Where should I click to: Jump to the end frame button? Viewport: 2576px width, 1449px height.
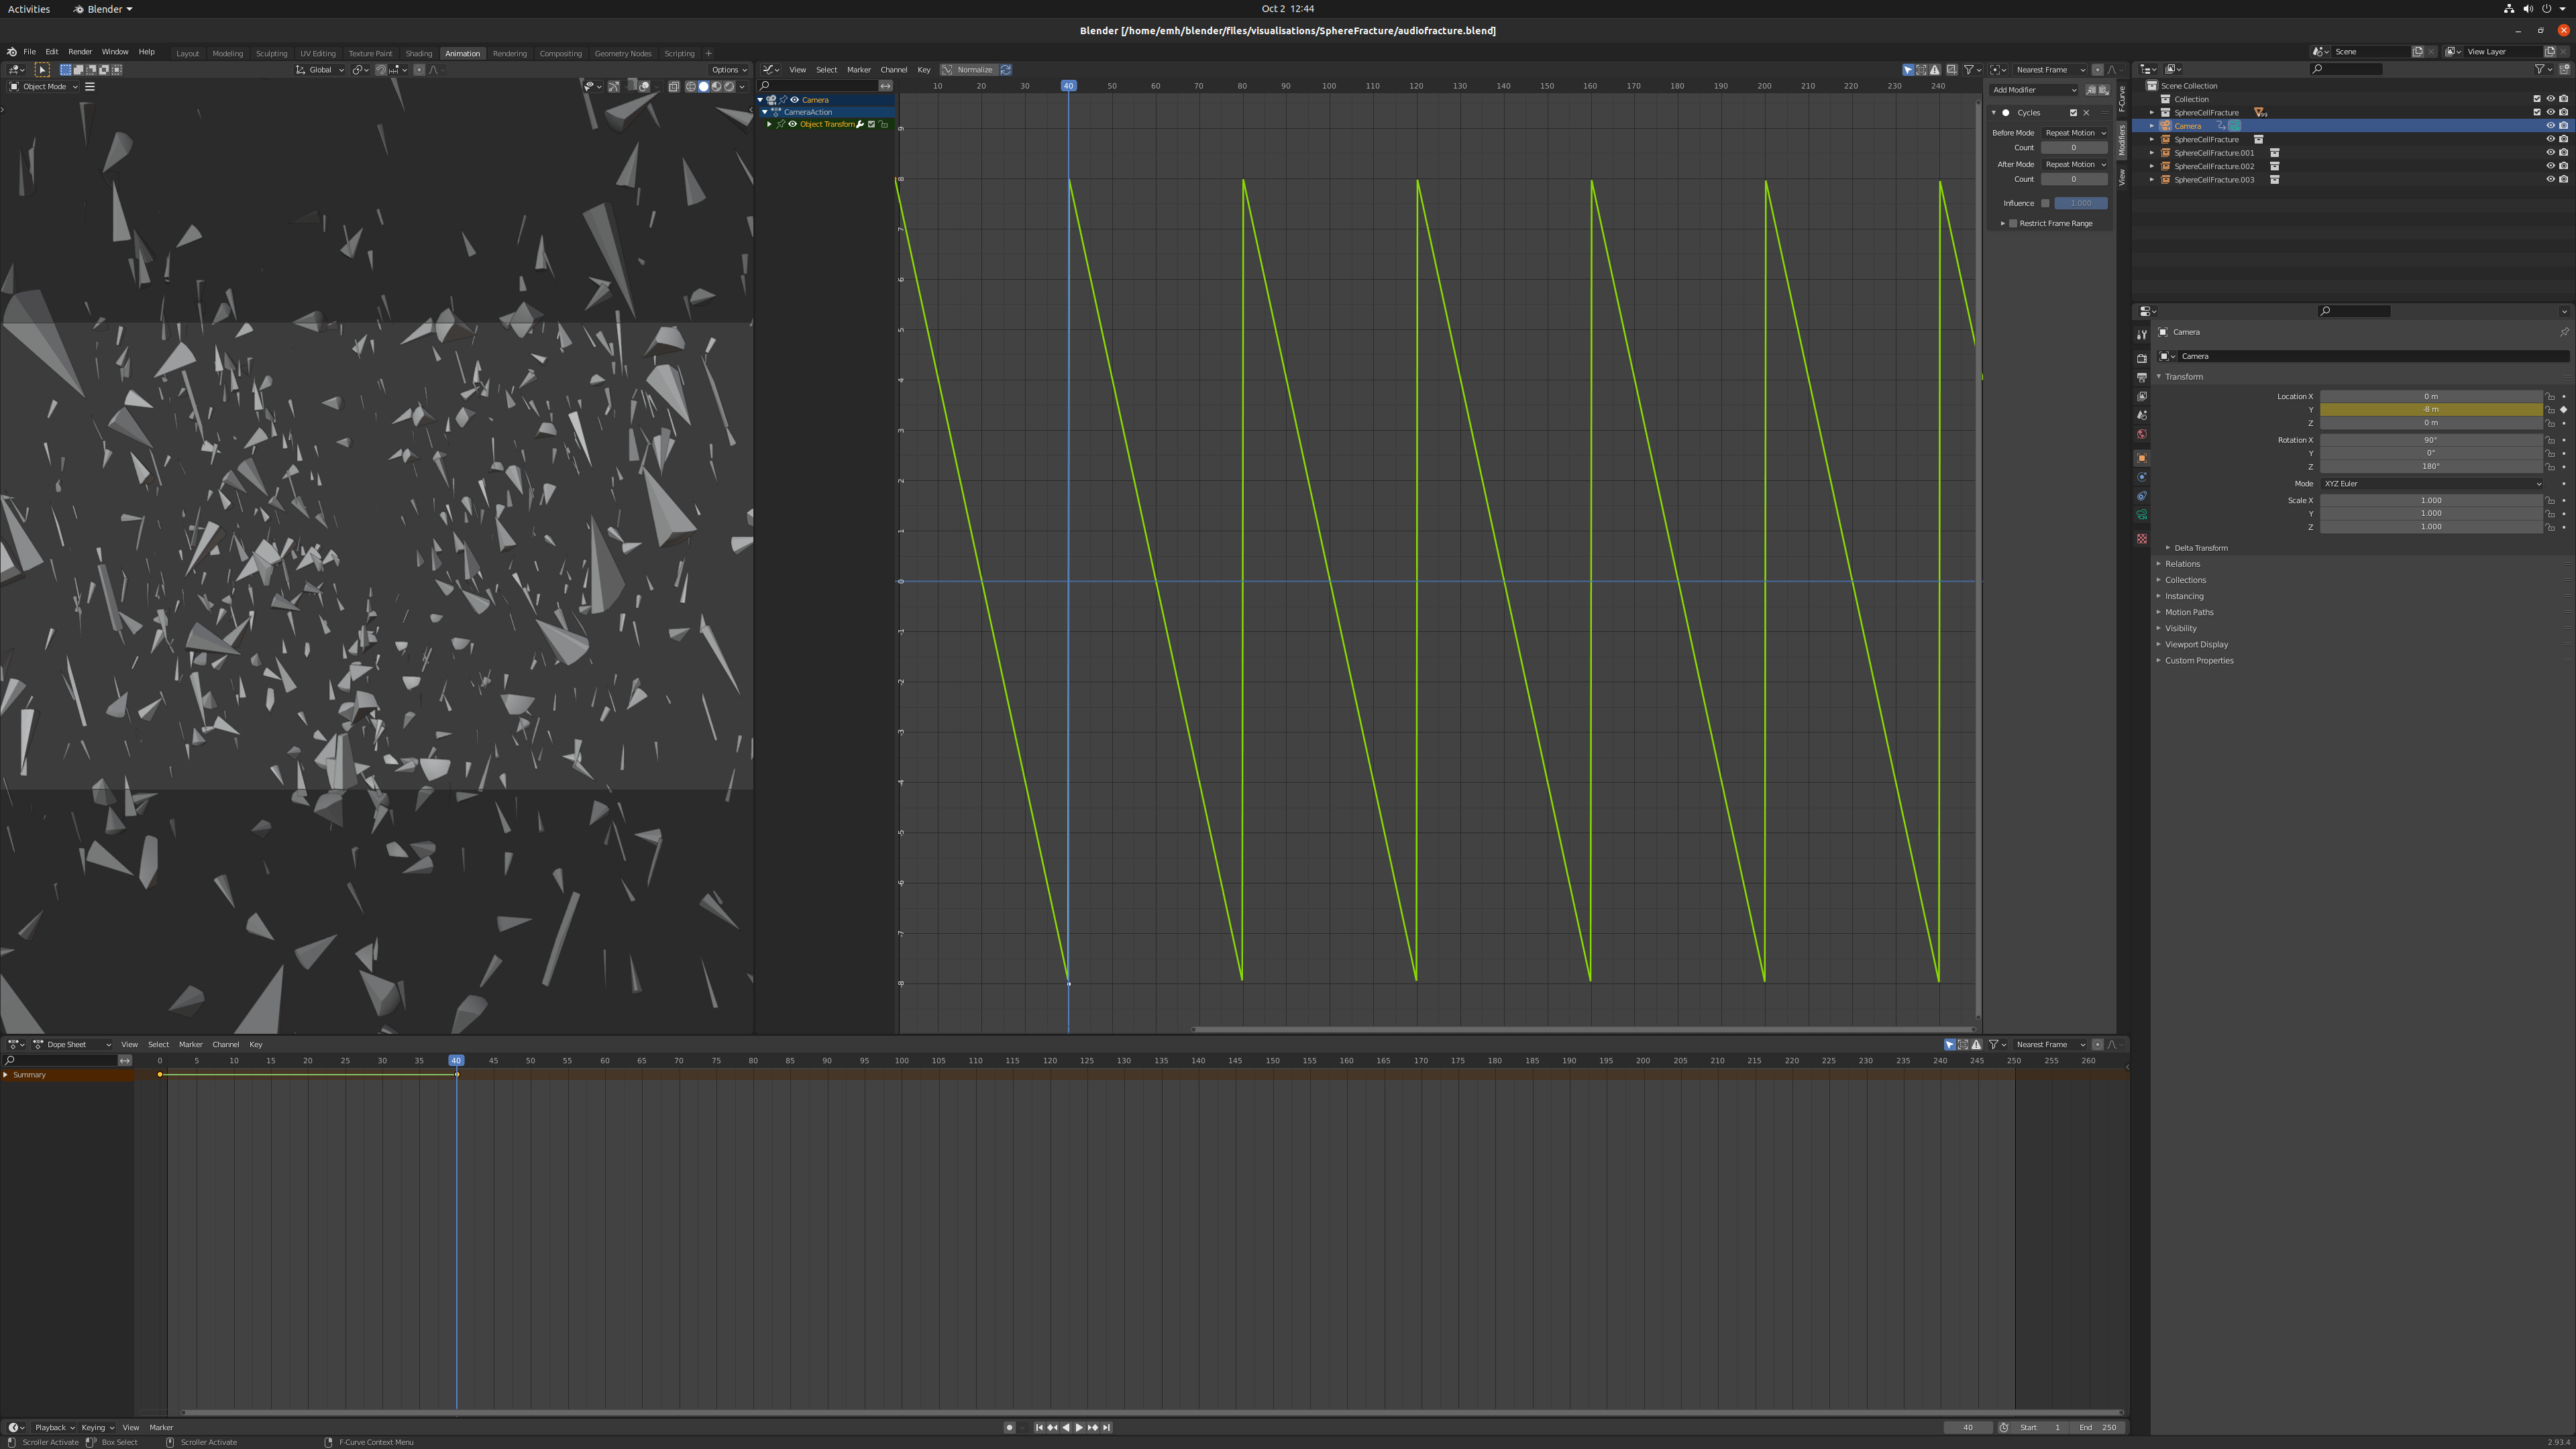(x=1106, y=1428)
